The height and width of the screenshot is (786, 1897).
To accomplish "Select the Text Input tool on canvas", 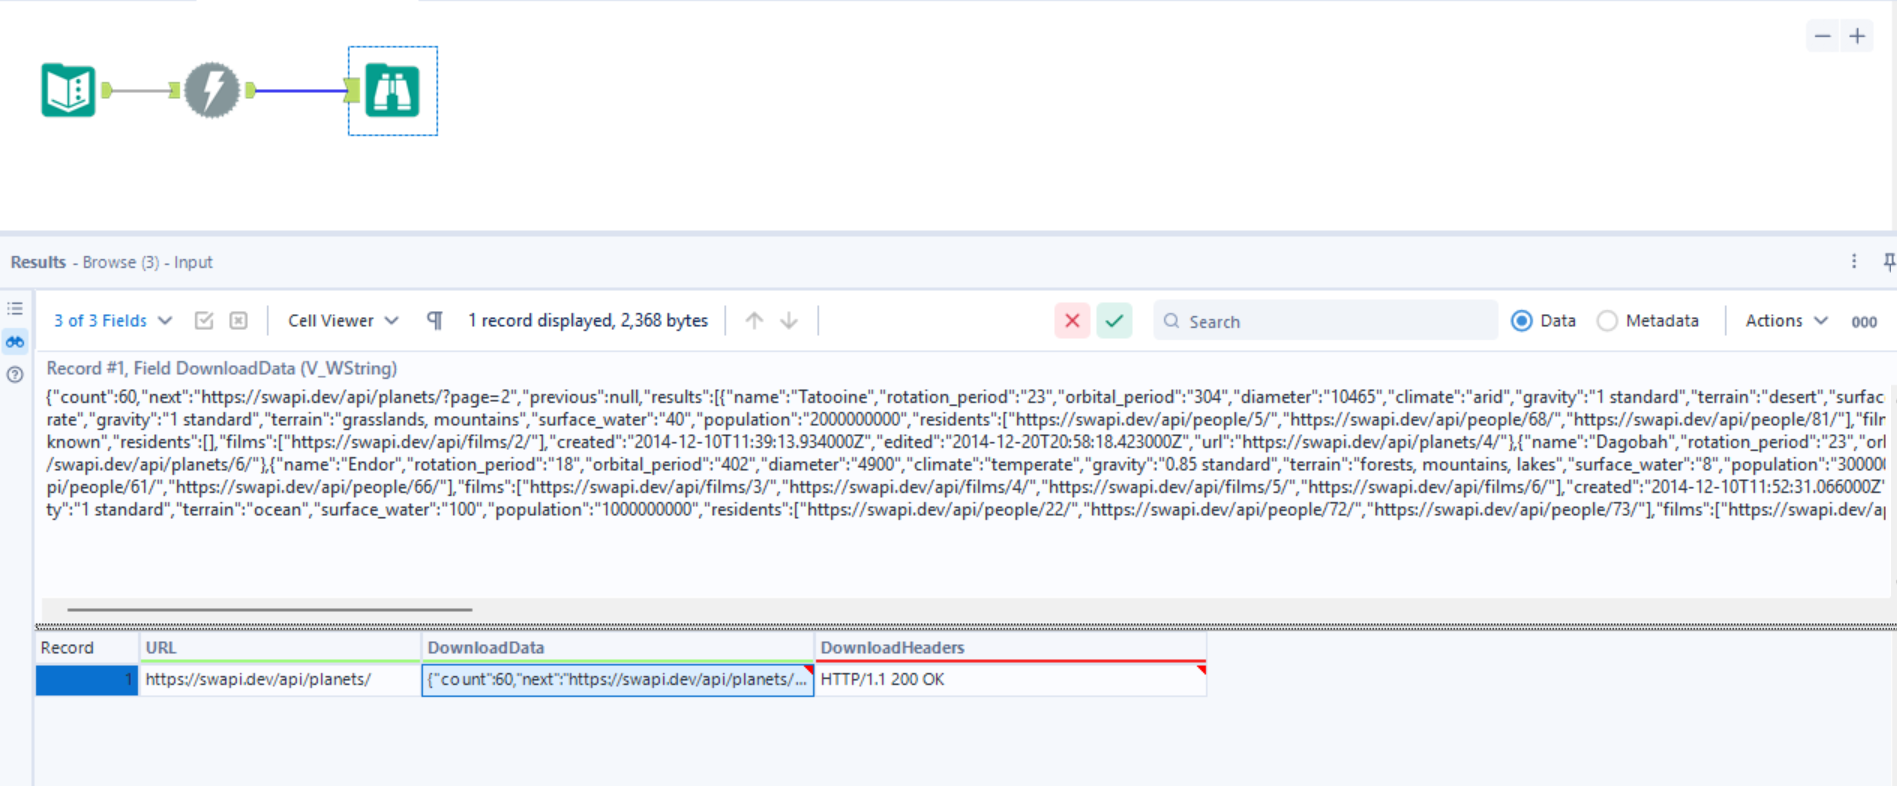I will tap(68, 90).
